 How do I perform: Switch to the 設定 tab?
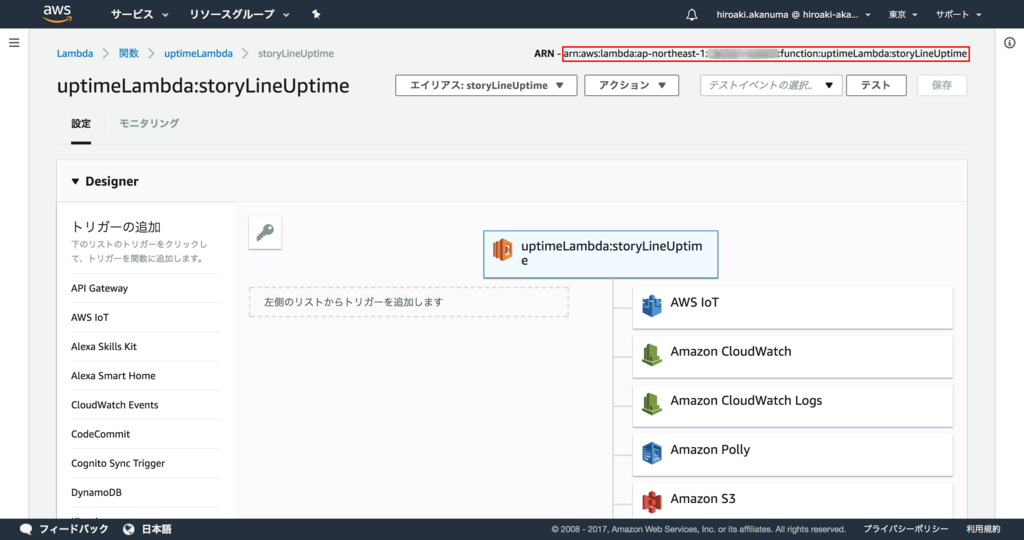pos(81,123)
